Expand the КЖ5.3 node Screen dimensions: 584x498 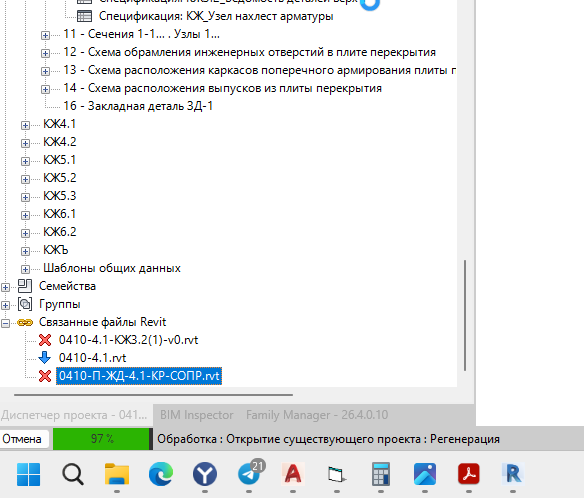(x=25, y=197)
